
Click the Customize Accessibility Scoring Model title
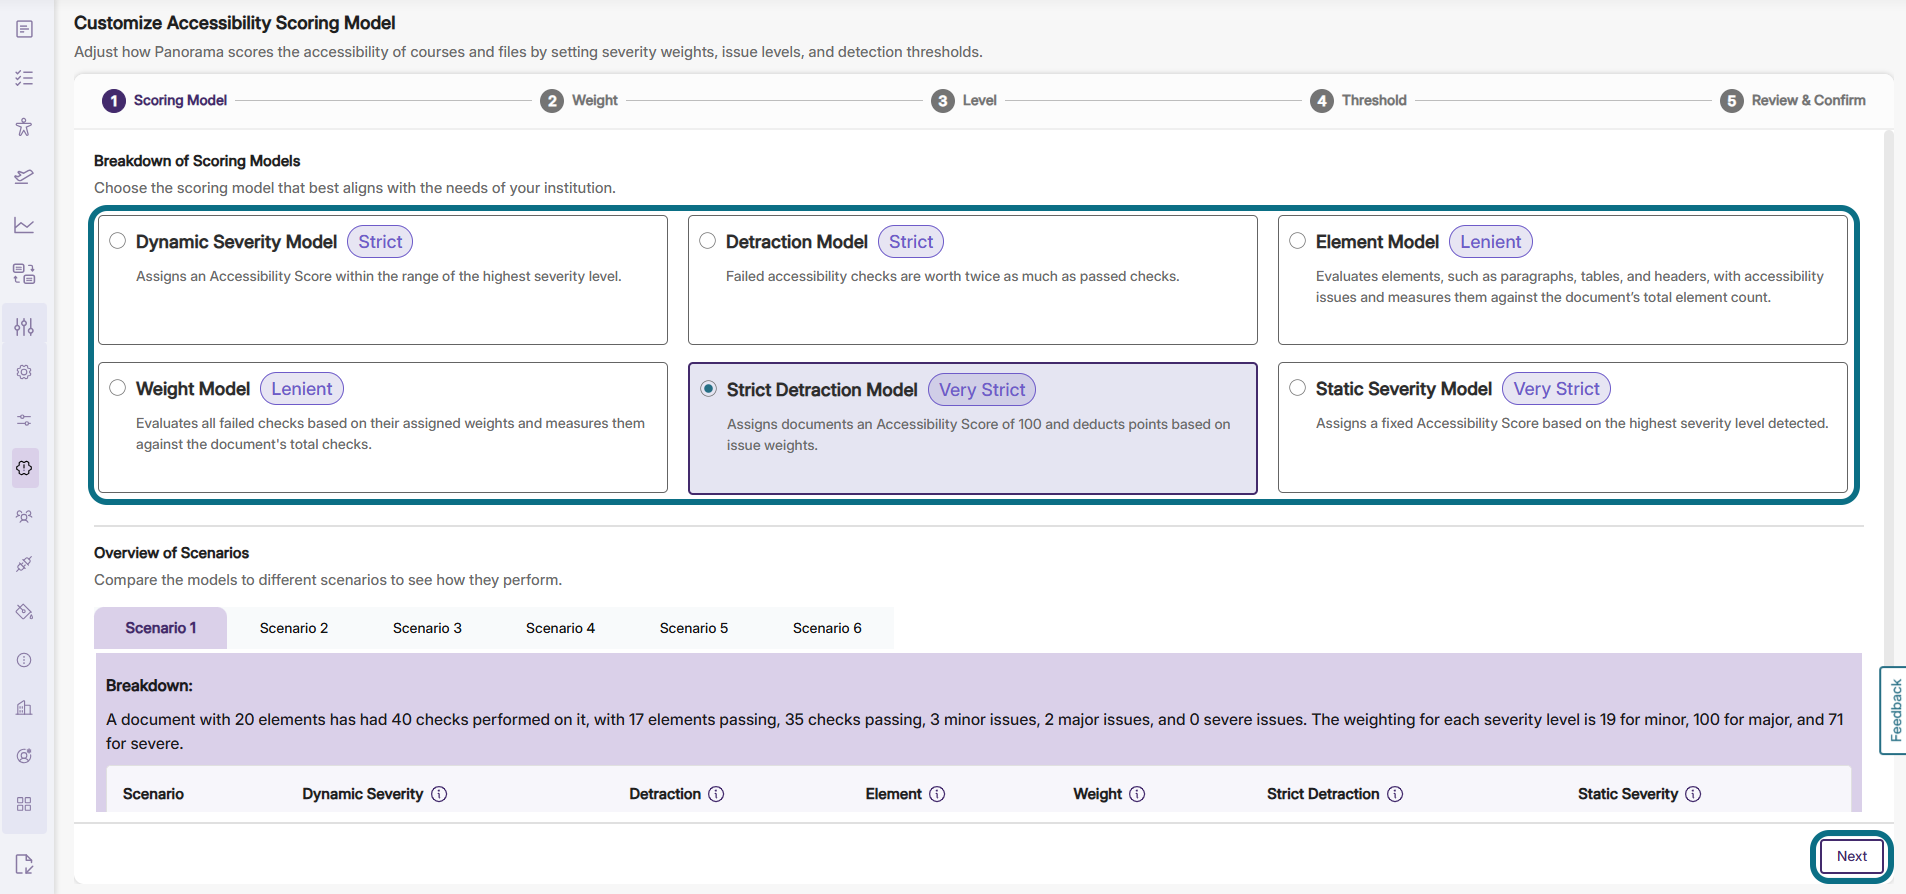[x=235, y=22]
